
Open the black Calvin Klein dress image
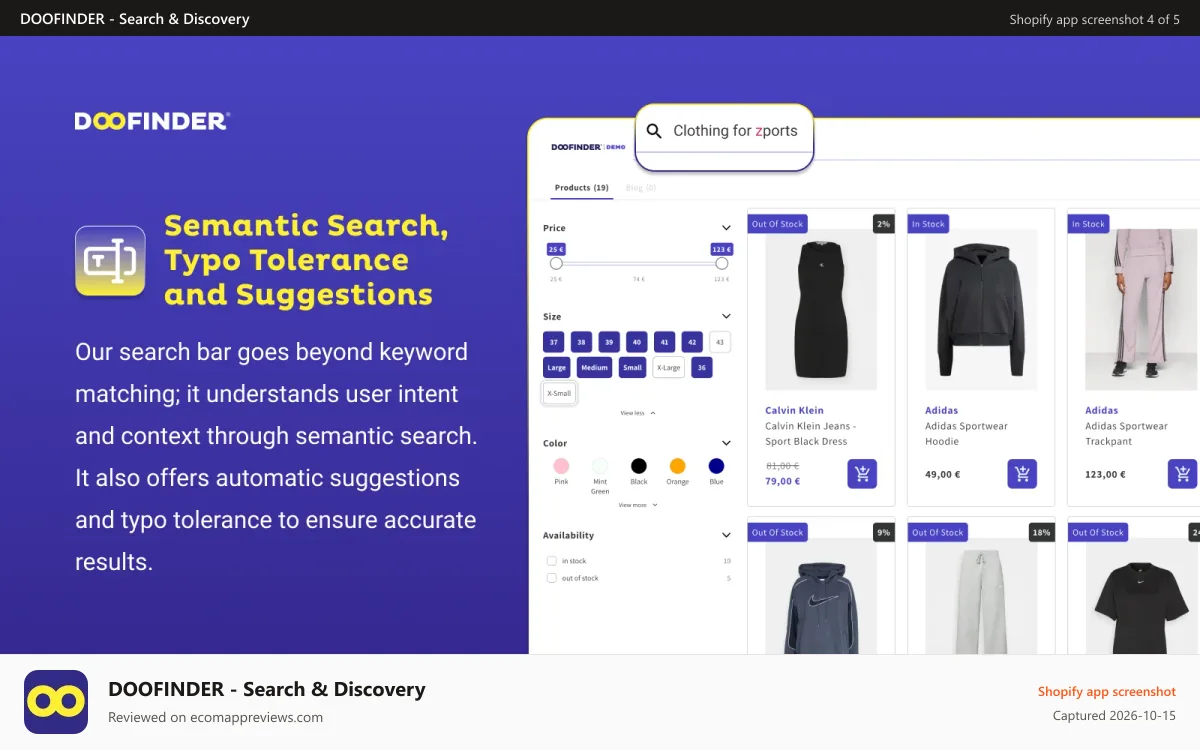coord(821,309)
